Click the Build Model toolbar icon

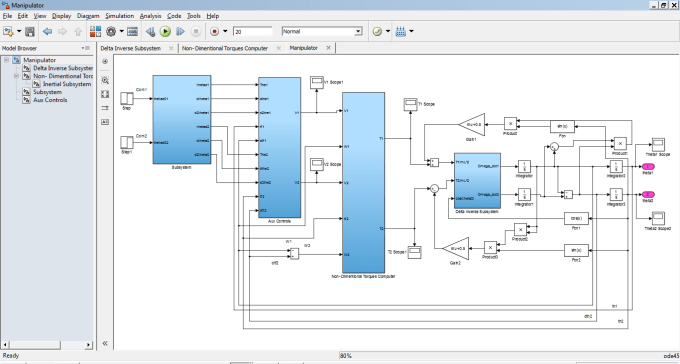point(401,31)
